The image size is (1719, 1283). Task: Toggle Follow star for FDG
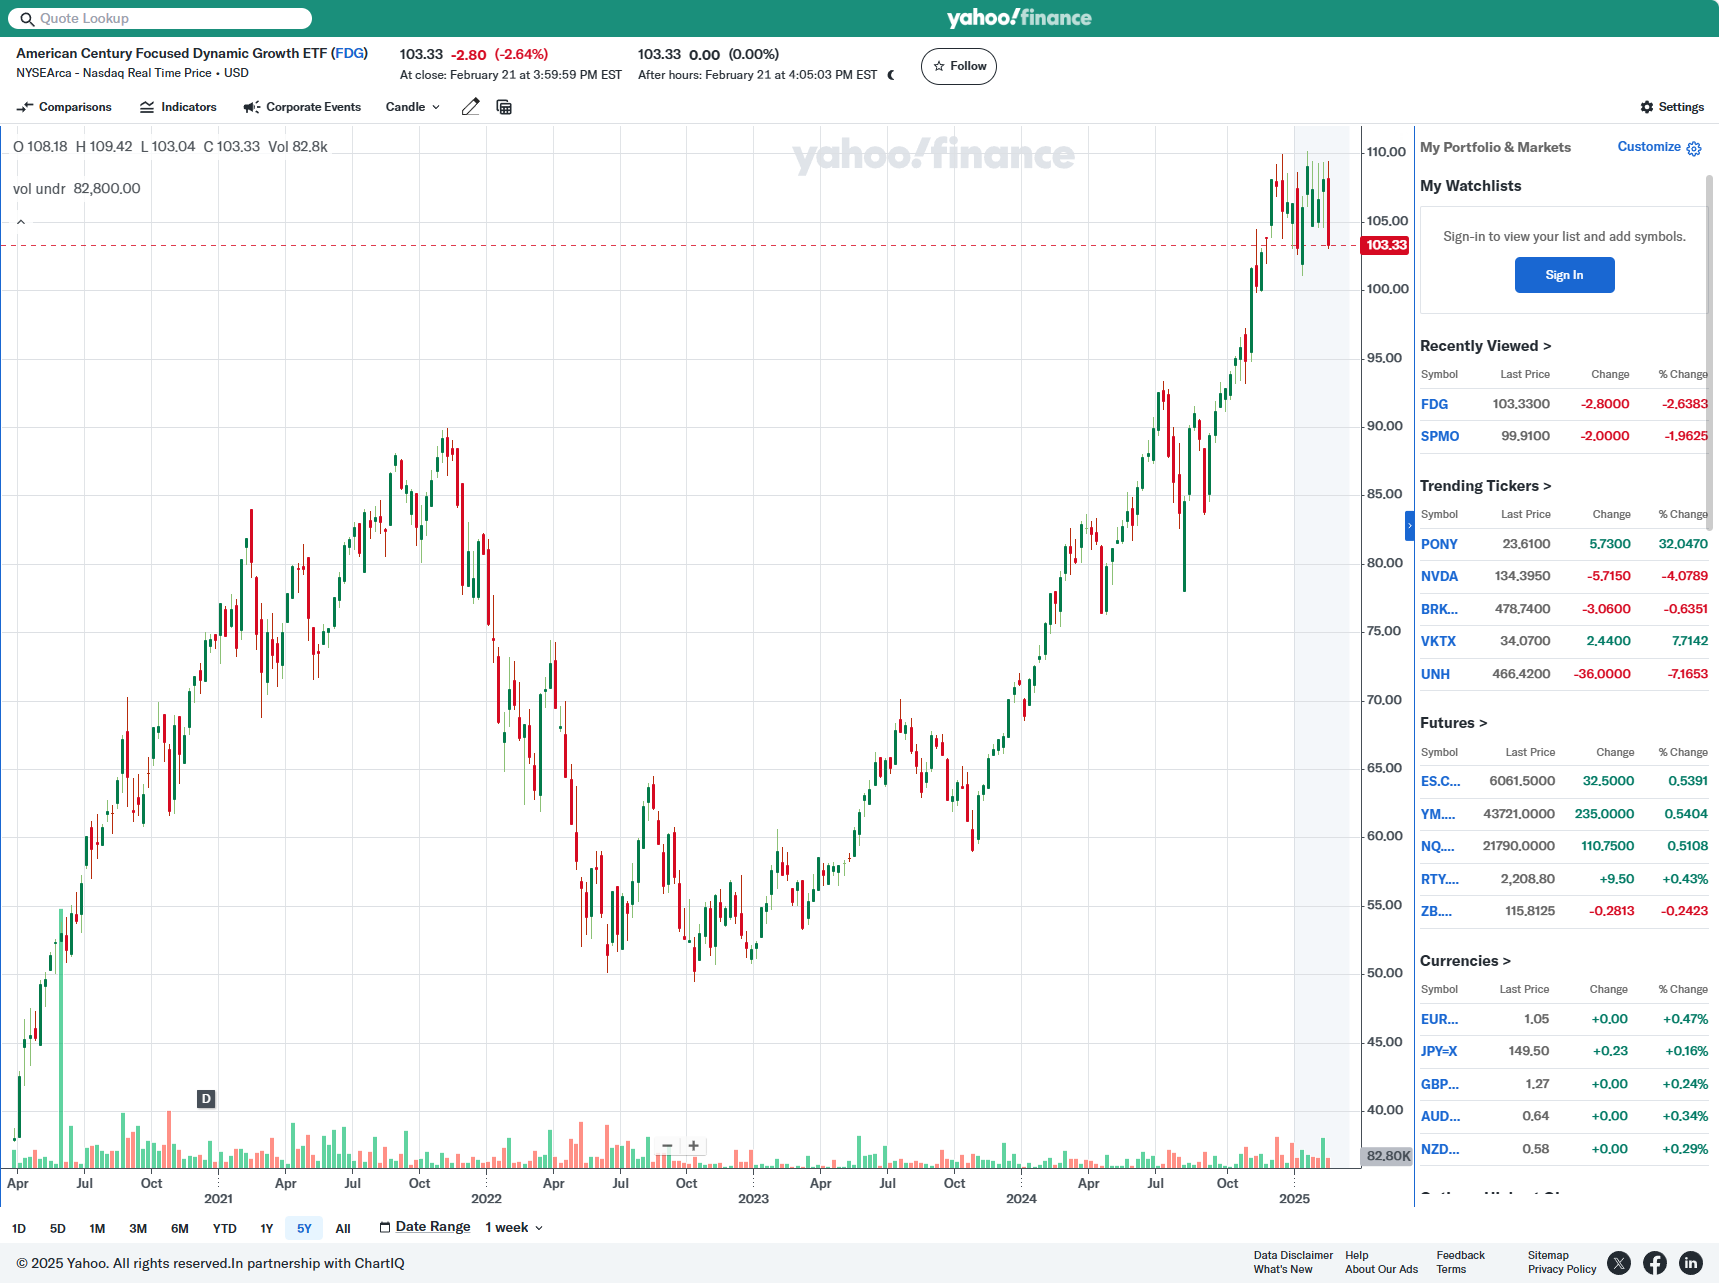(x=958, y=66)
